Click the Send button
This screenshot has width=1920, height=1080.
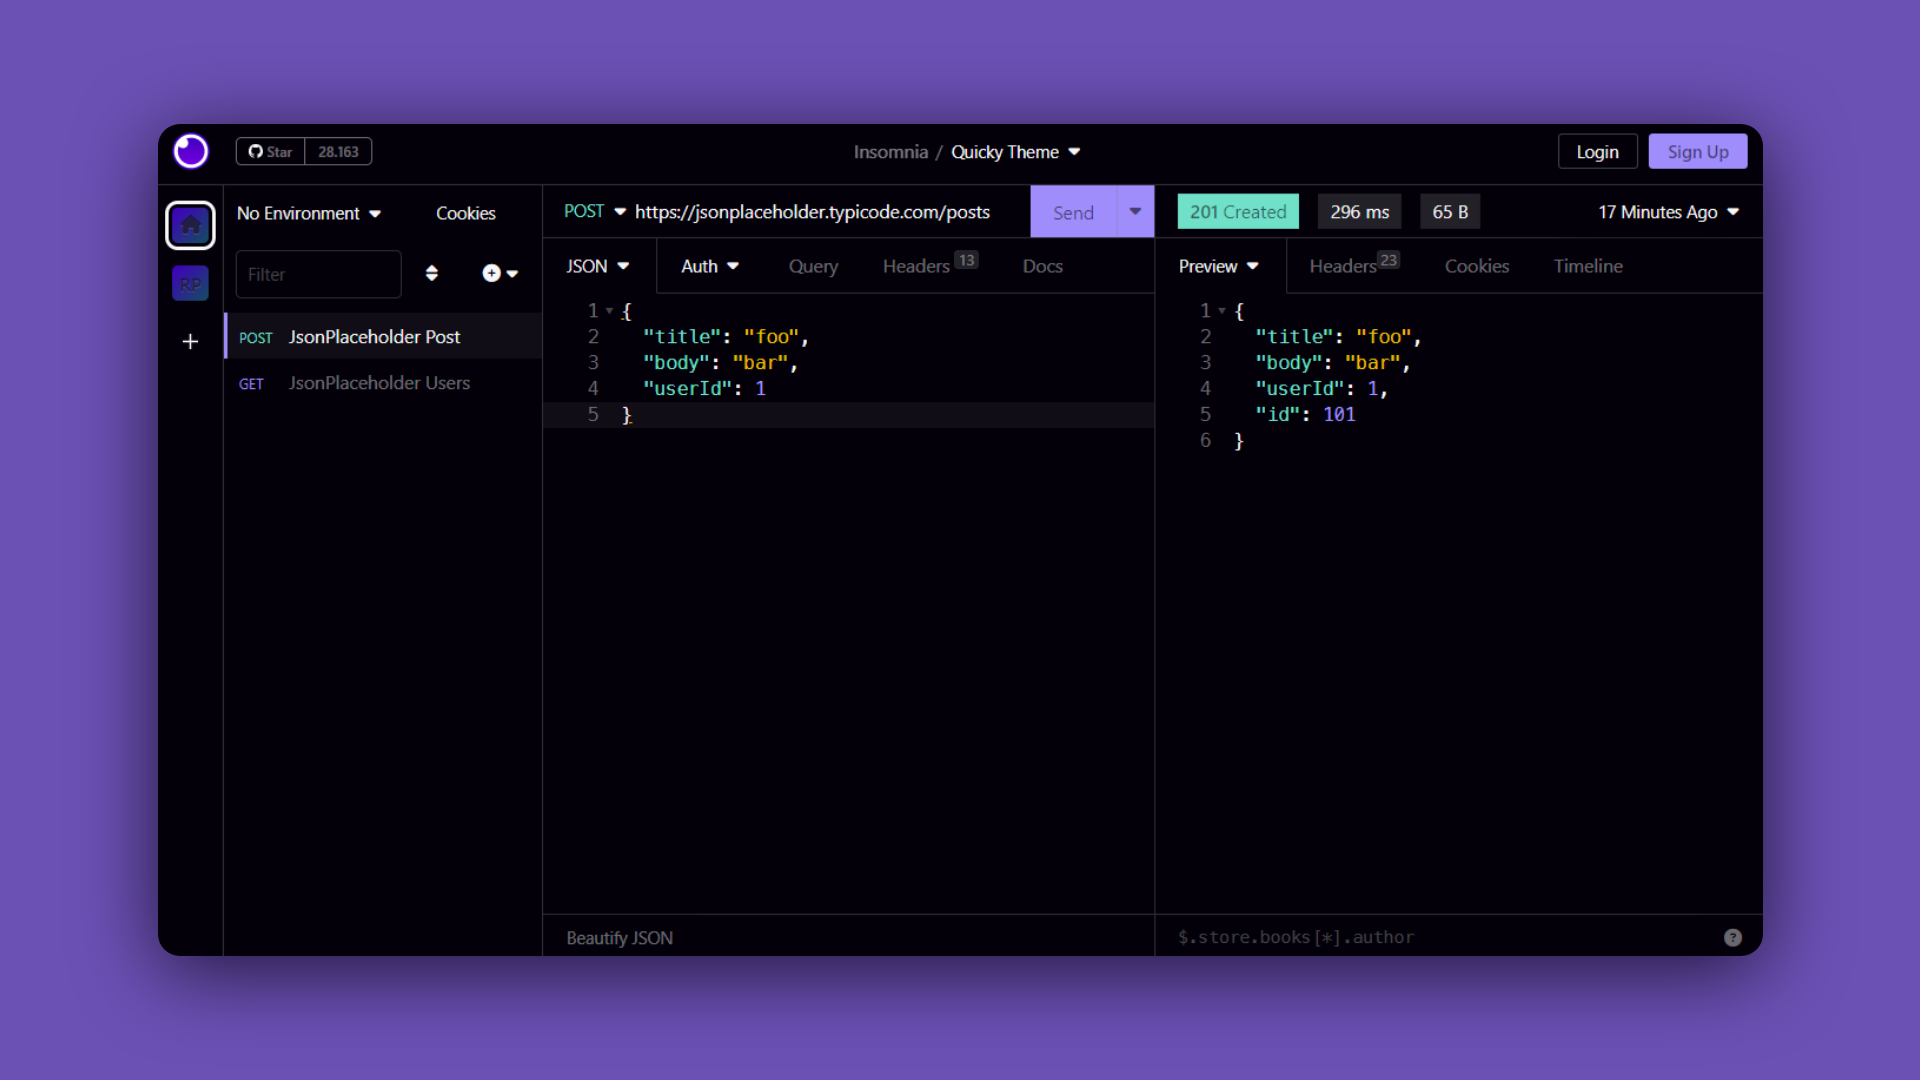(1073, 212)
